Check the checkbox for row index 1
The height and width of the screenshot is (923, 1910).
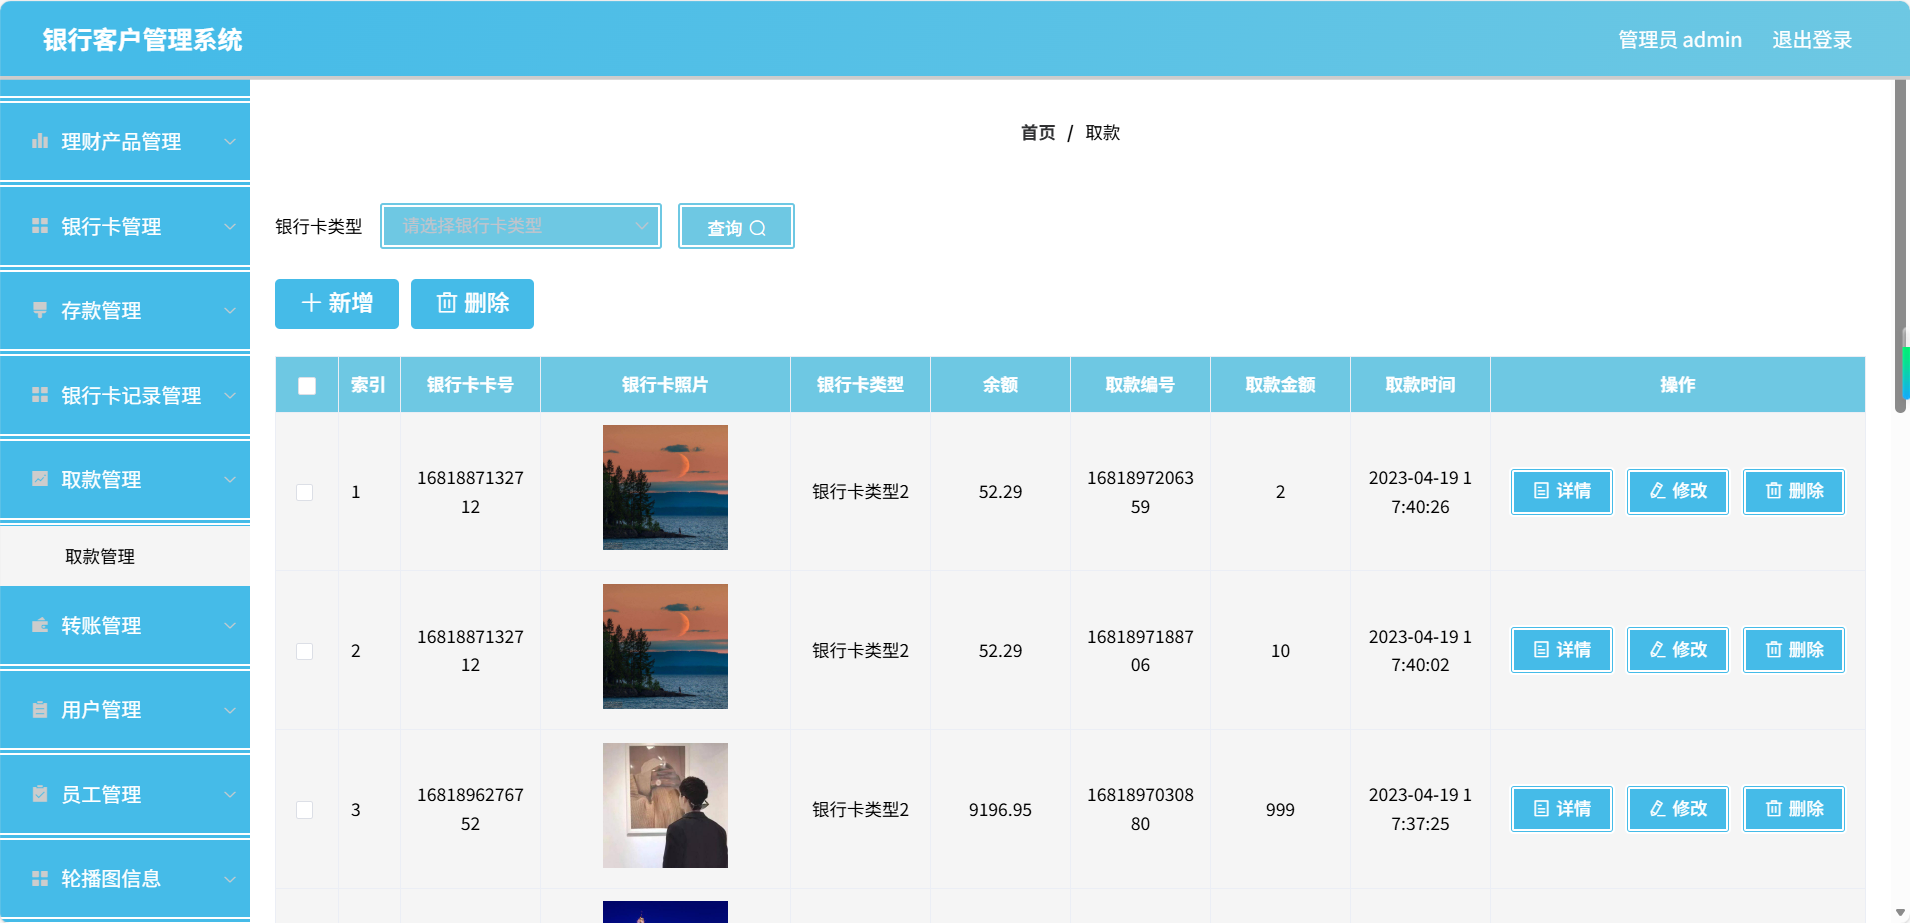pos(305,492)
